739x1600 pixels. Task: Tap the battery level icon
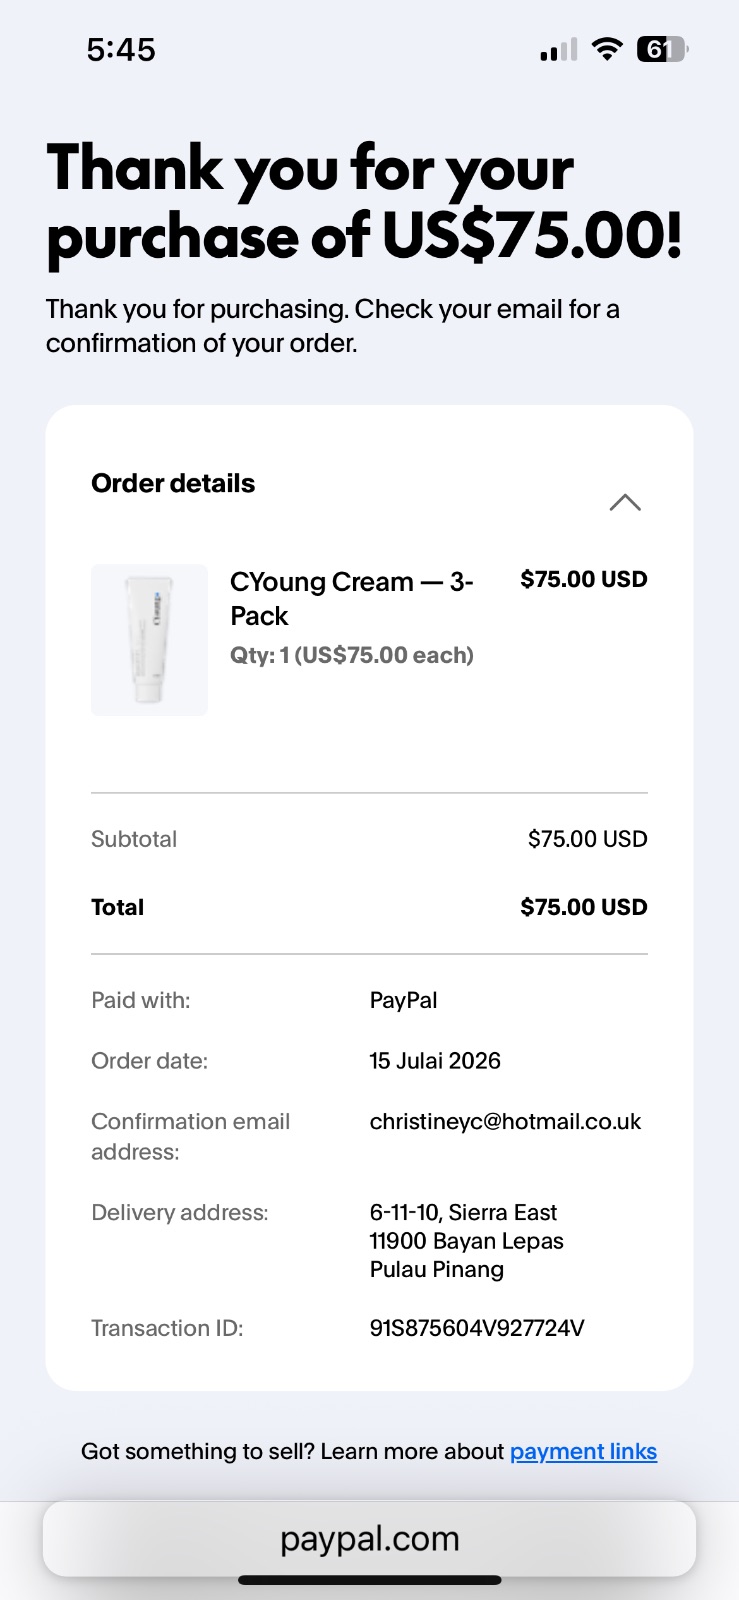pos(662,49)
